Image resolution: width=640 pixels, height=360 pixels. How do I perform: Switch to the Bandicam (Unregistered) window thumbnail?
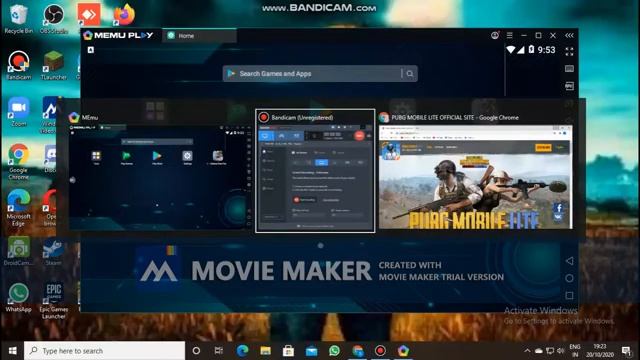[x=315, y=171]
